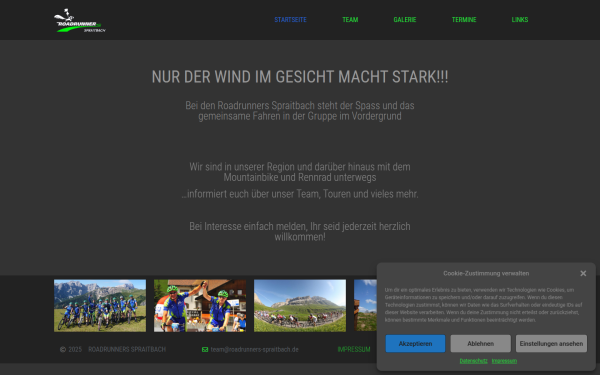Open the road race peloton thumbnail

(x=300, y=306)
